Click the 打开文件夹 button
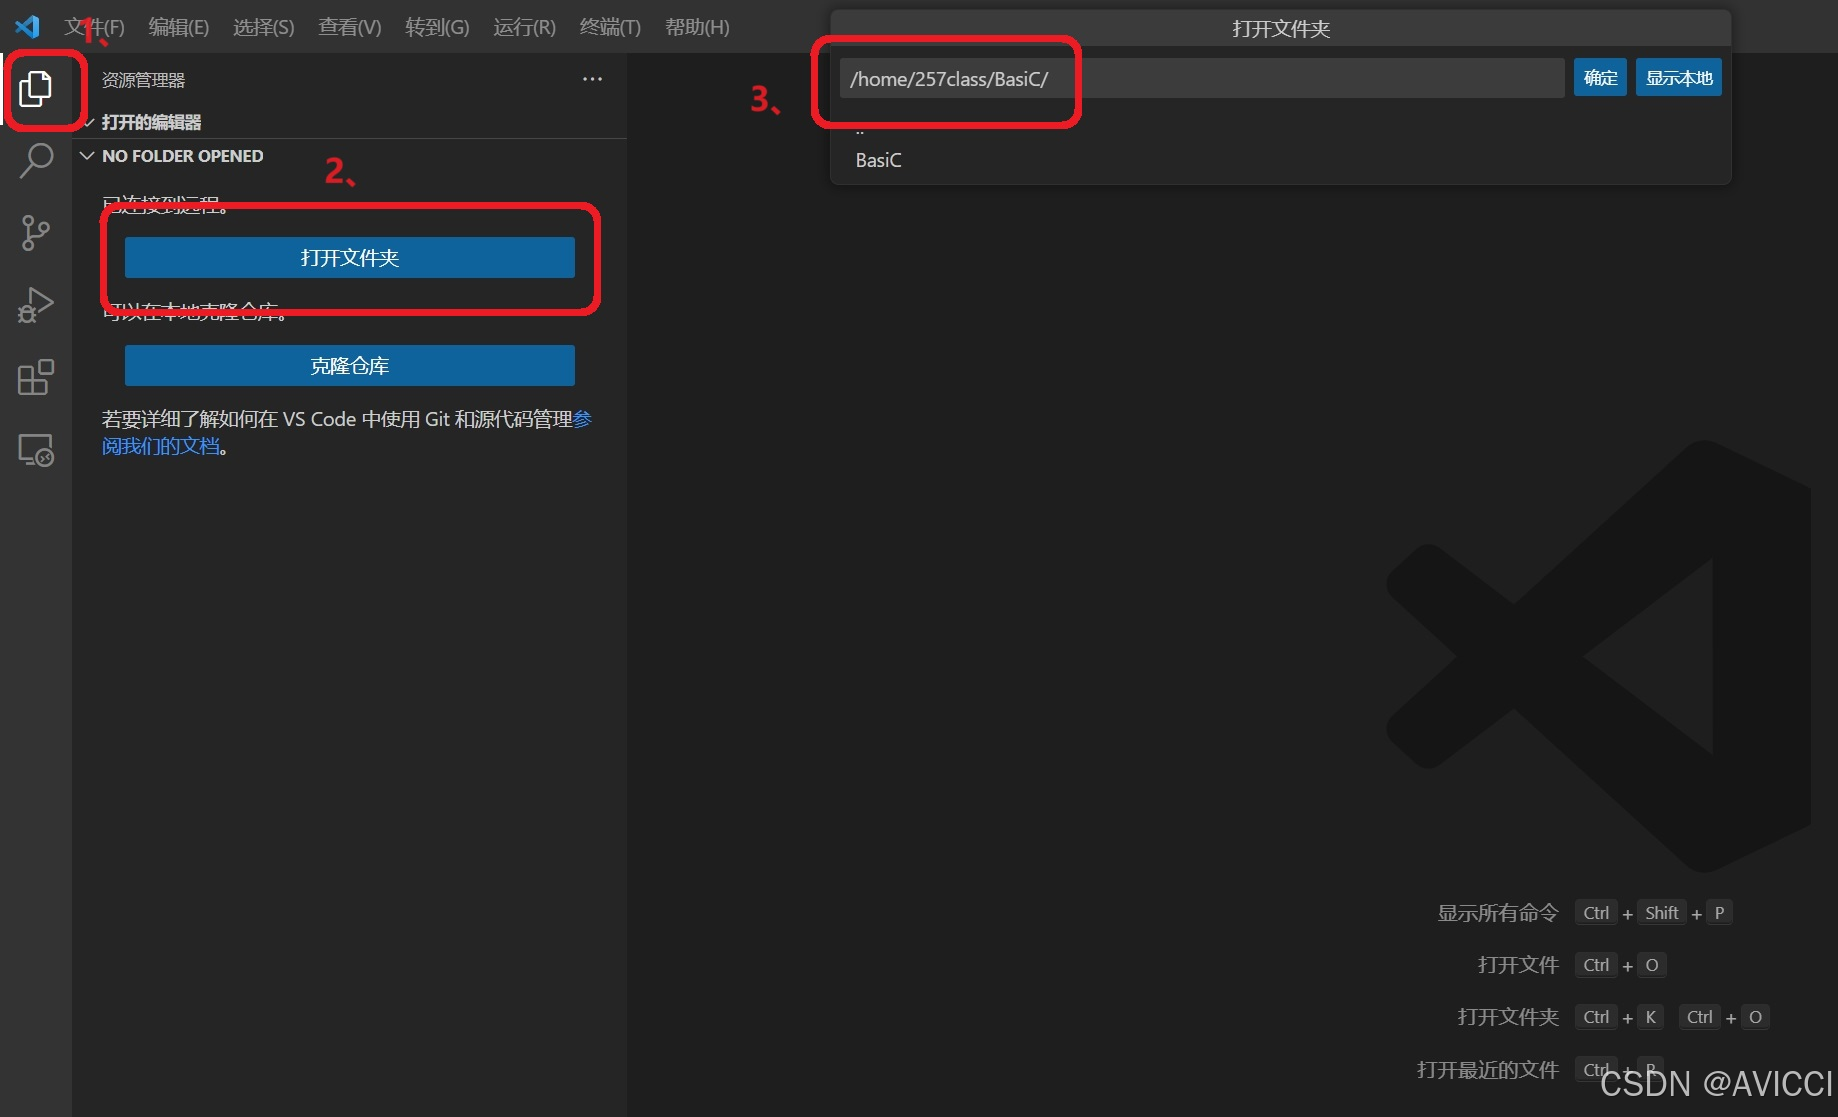This screenshot has height=1117, width=1838. pos(349,257)
